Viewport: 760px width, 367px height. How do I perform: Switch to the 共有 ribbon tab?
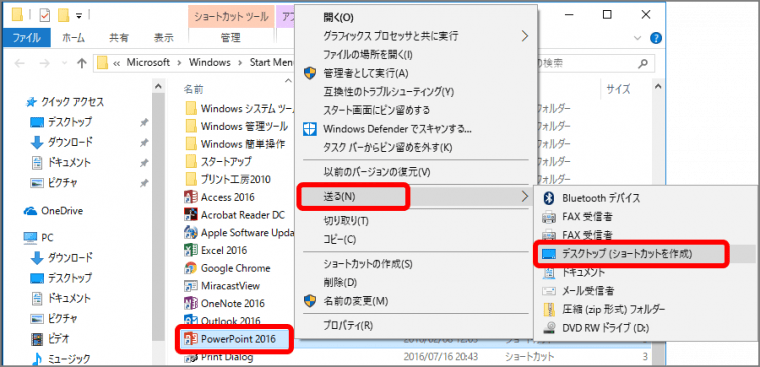pyautogui.click(x=119, y=38)
